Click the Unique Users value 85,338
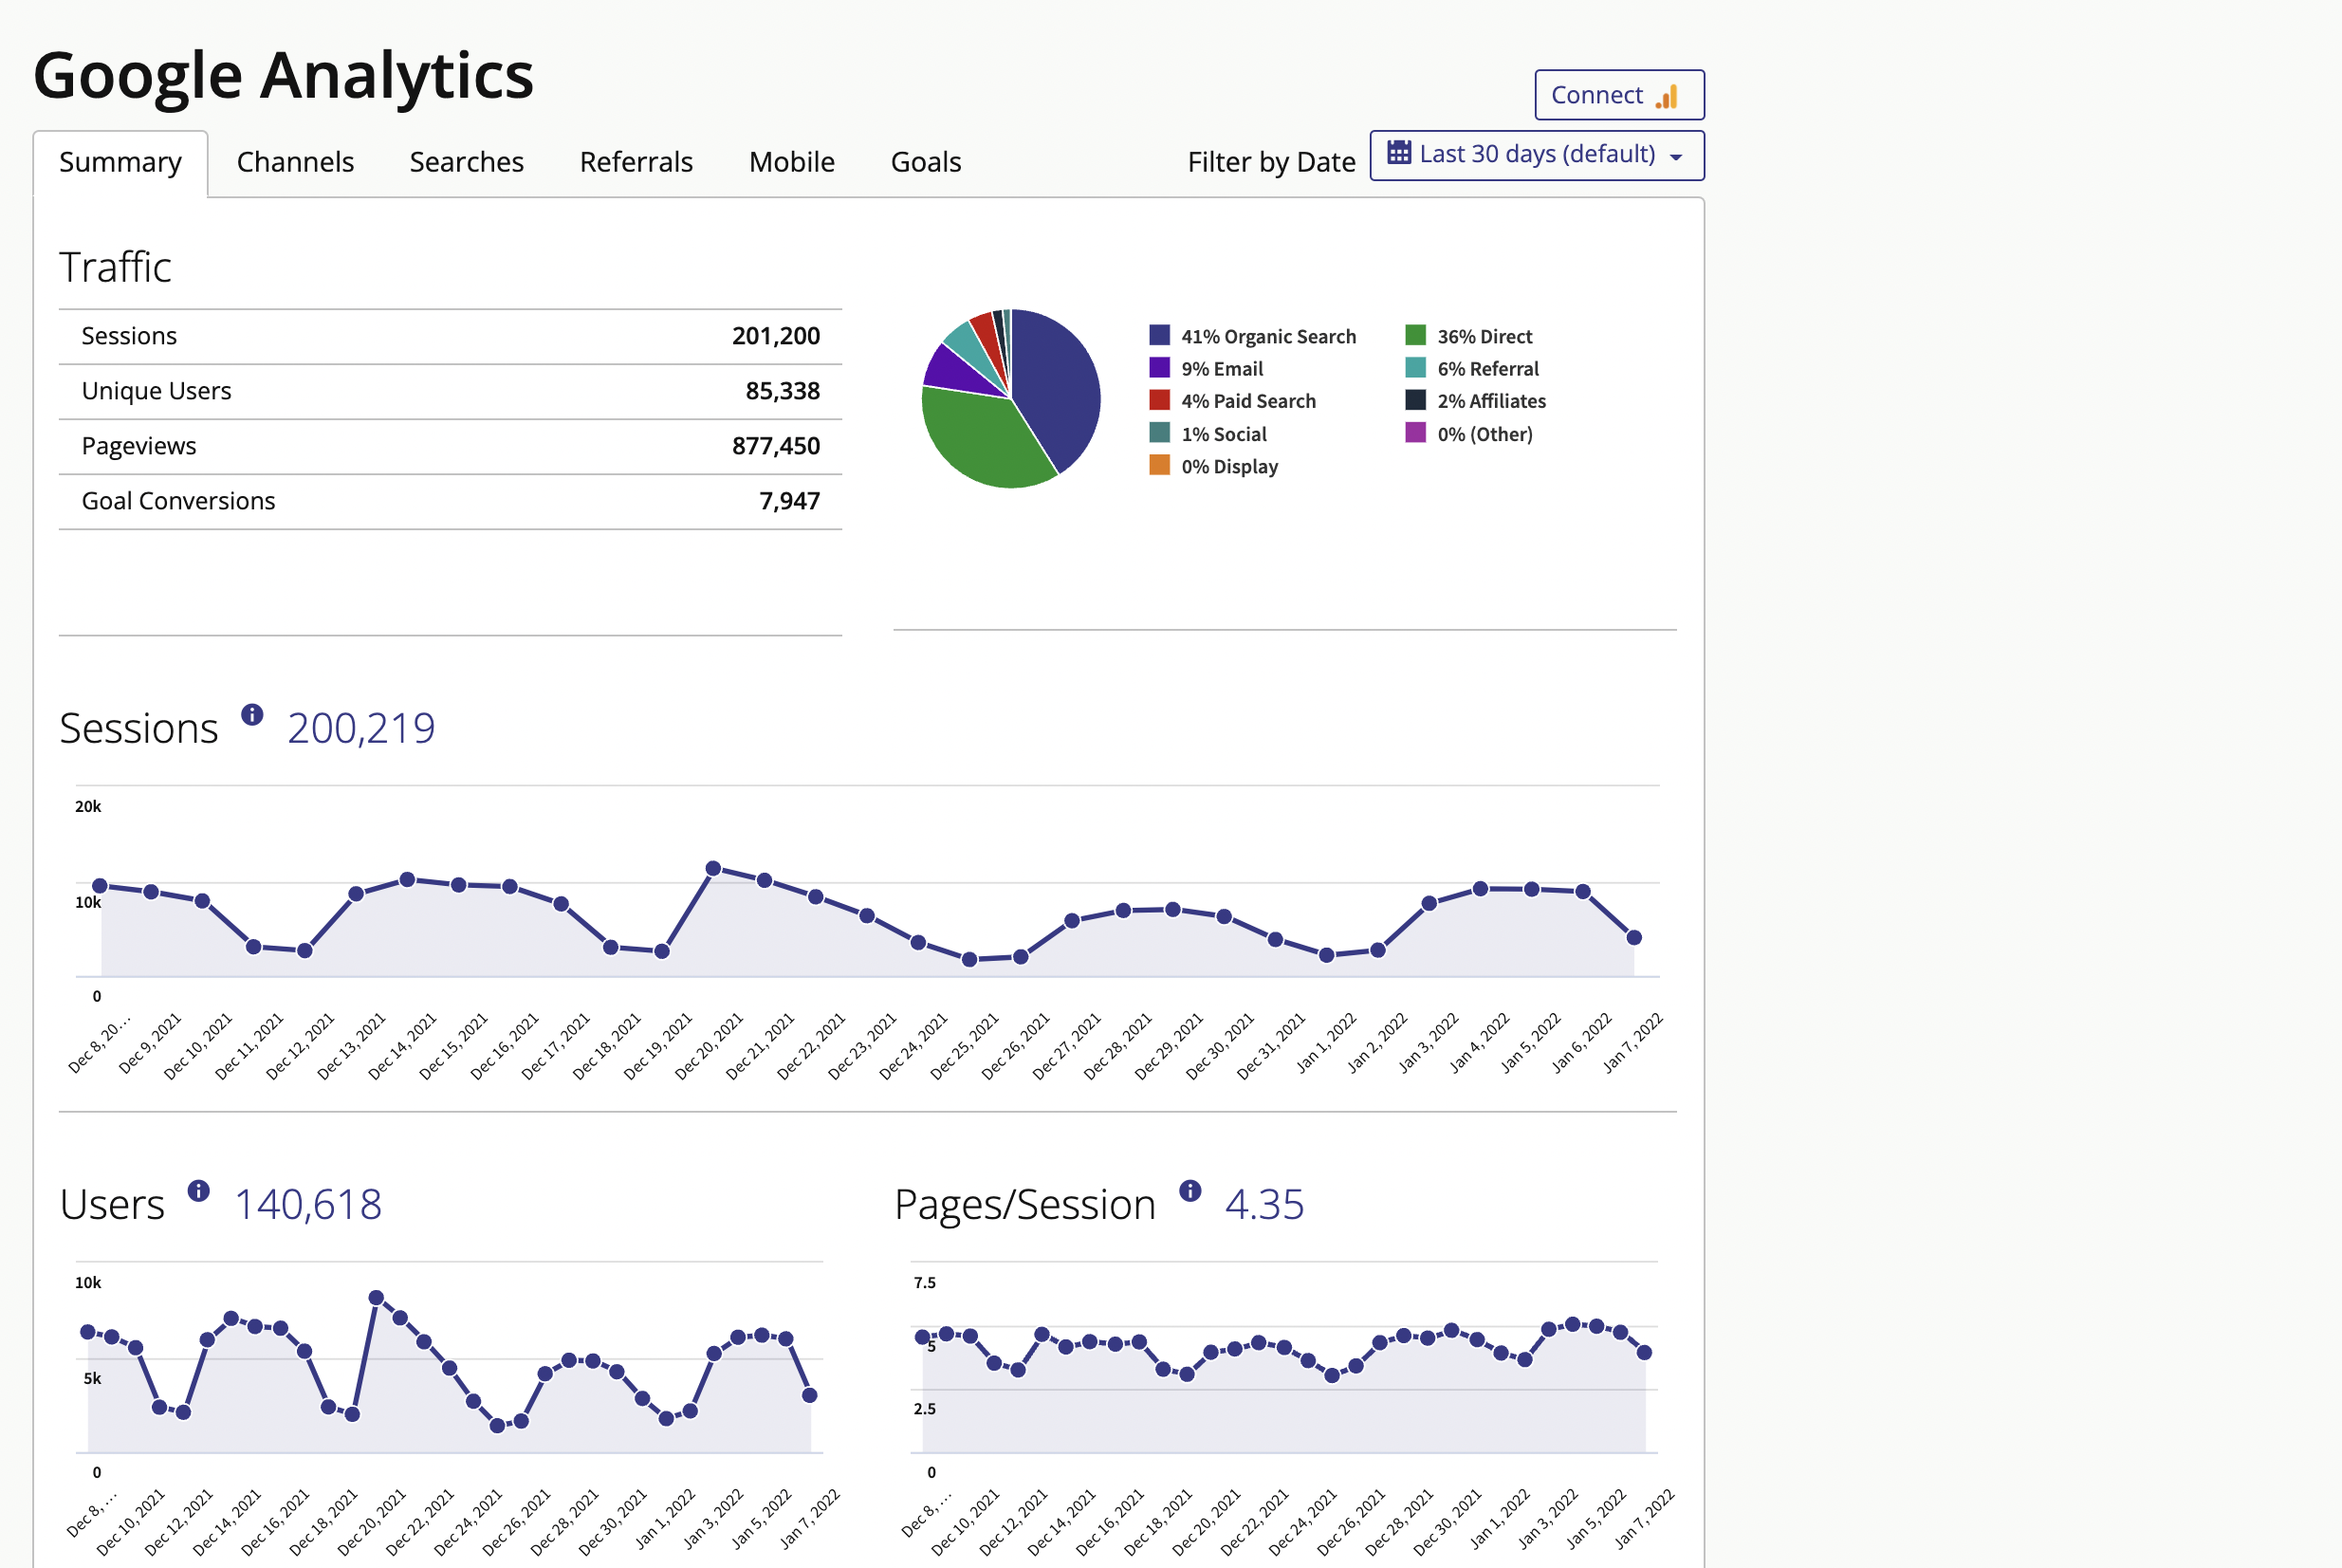The width and height of the screenshot is (2342, 1568). (x=782, y=391)
